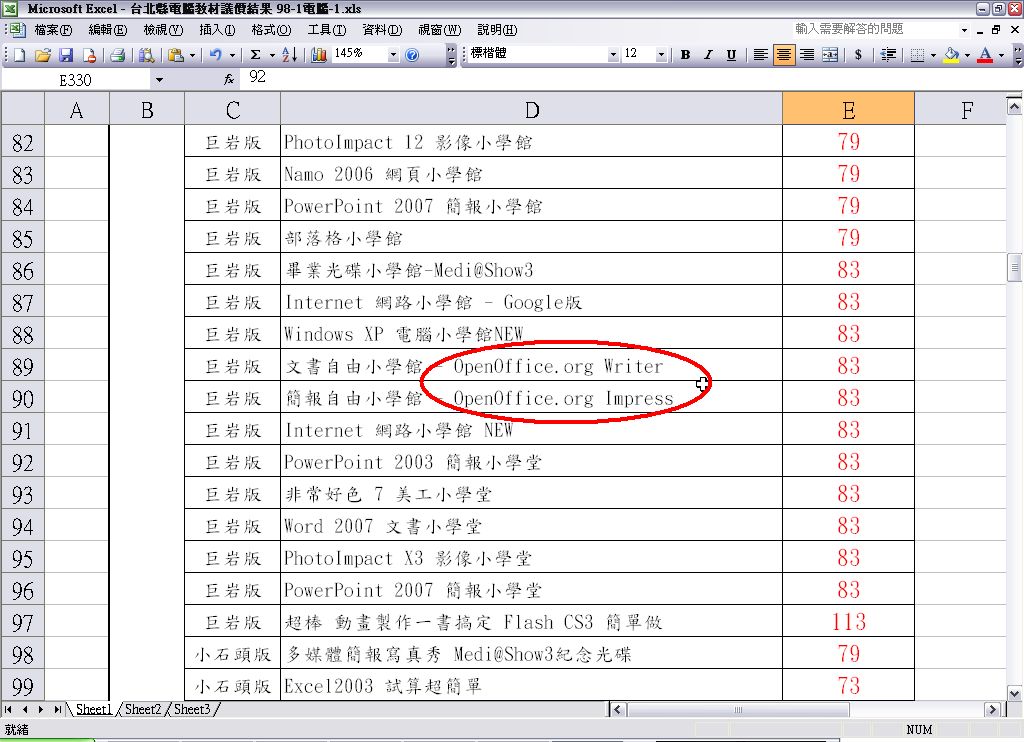The height and width of the screenshot is (742, 1024).
Task: Undo the last action
Action: (216, 56)
